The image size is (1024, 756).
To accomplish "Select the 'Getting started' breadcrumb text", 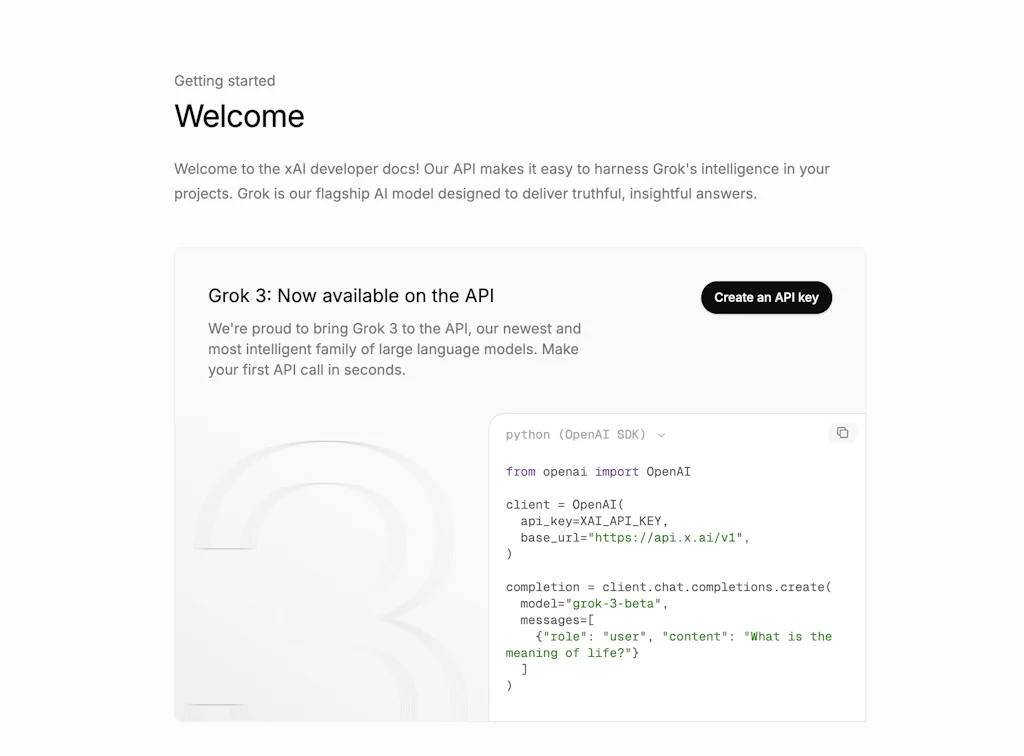I will [225, 81].
